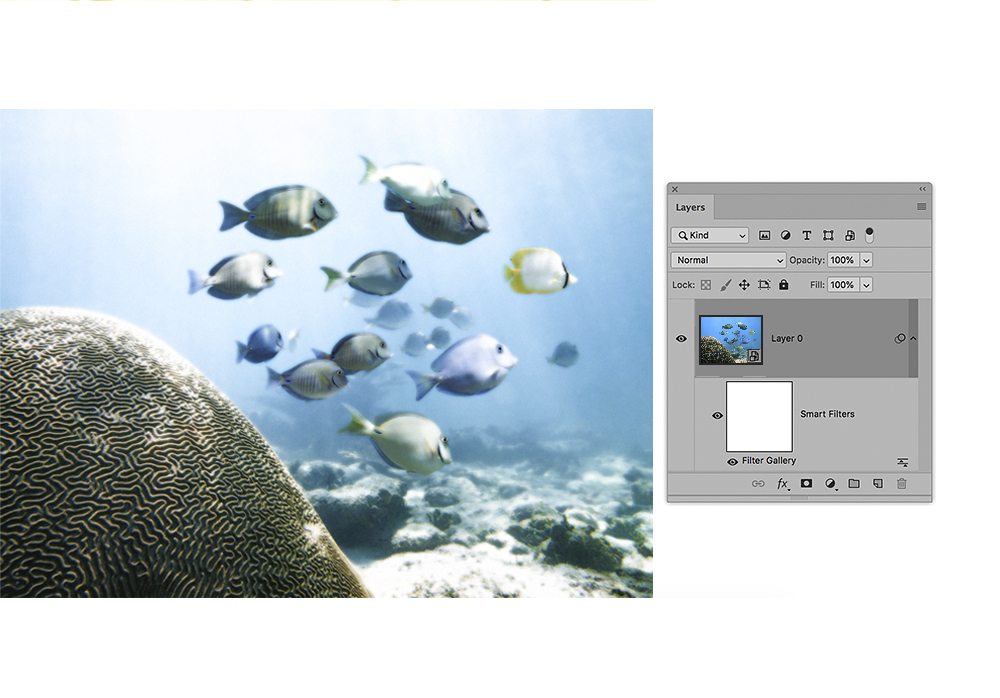Hide Layer 0 with eye icon
This screenshot has height=698, width=1000.
click(682, 339)
